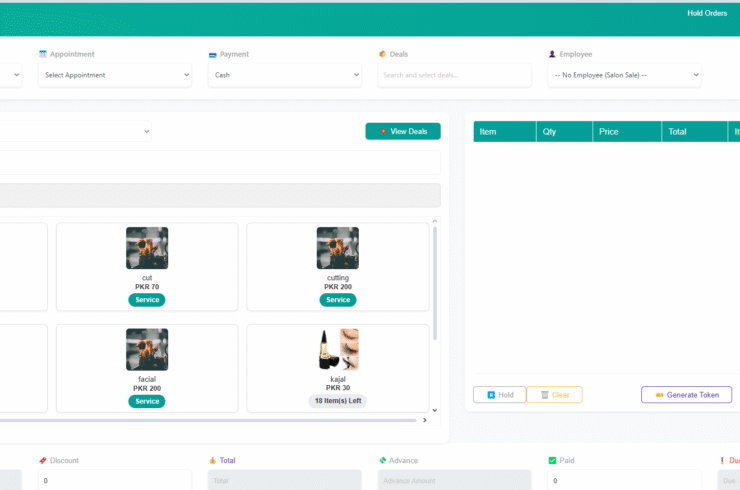This screenshot has width=740, height=490.
Task: Click the card icon beside Payment
Action: [x=212, y=55]
